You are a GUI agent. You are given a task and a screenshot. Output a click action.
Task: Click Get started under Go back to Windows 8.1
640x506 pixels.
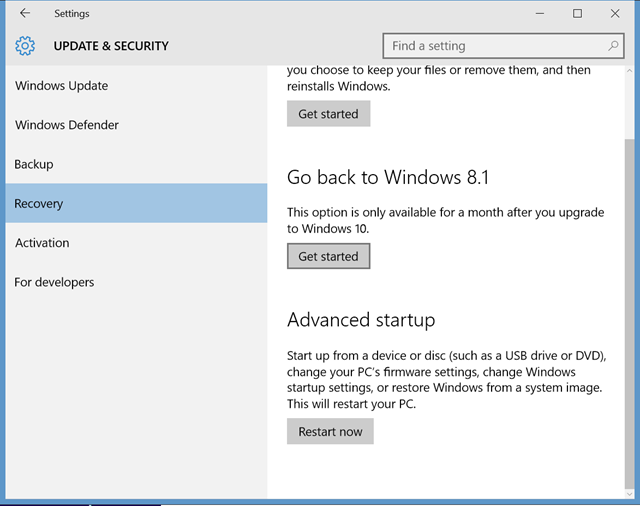pyautogui.click(x=329, y=256)
